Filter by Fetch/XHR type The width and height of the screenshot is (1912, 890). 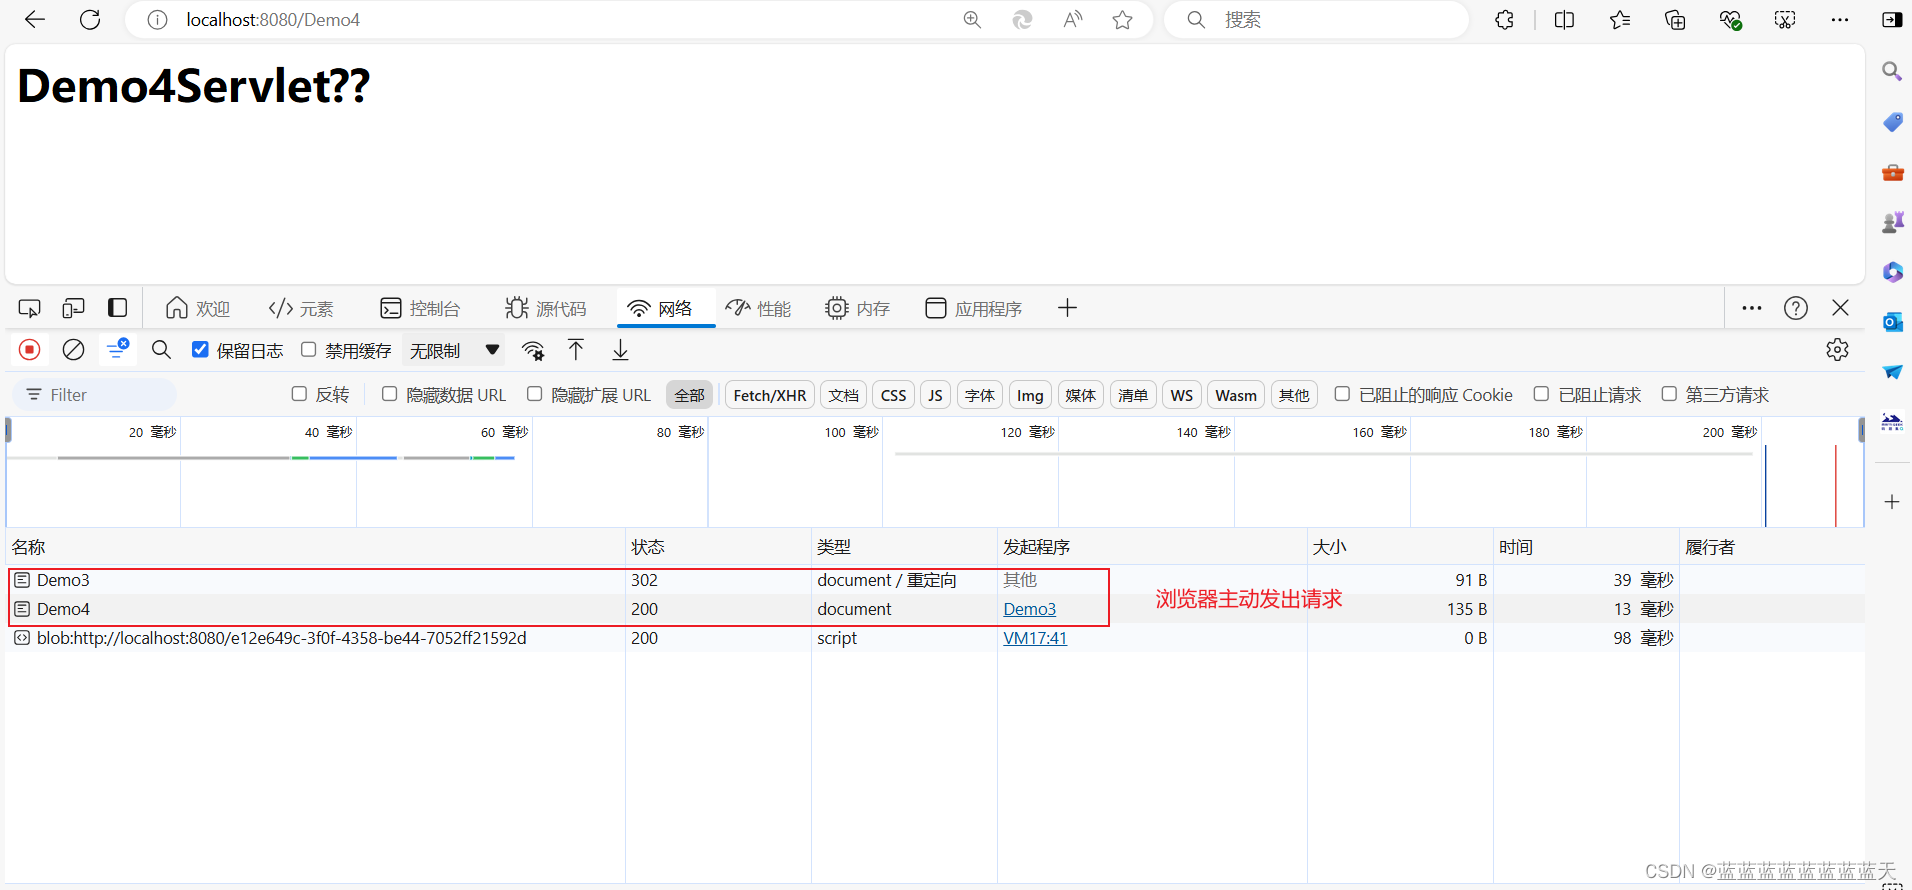coord(770,395)
